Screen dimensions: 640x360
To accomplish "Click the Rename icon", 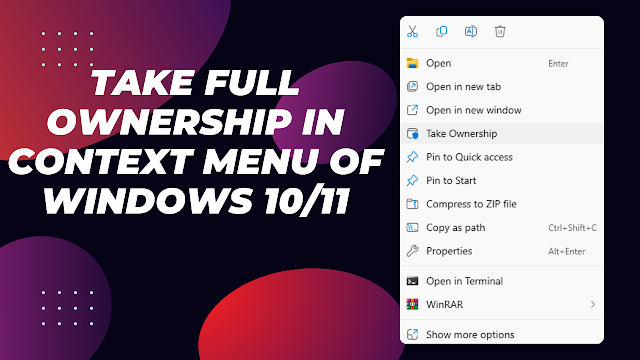I will 471,31.
